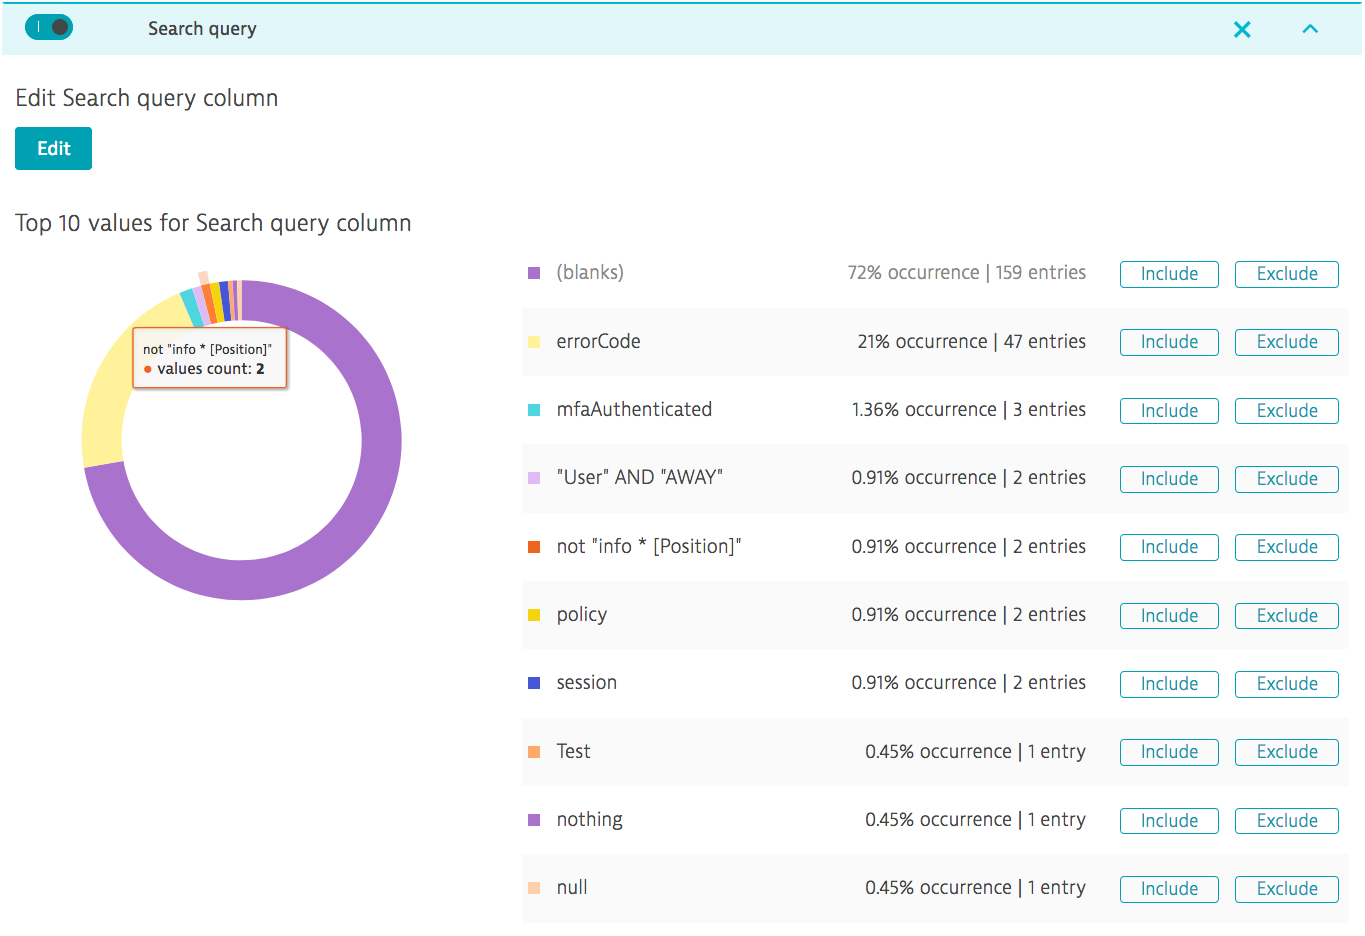The width and height of the screenshot is (1365, 936).
Task: Select "72% occurrence | 159 entries" text
Action: tap(966, 272)
